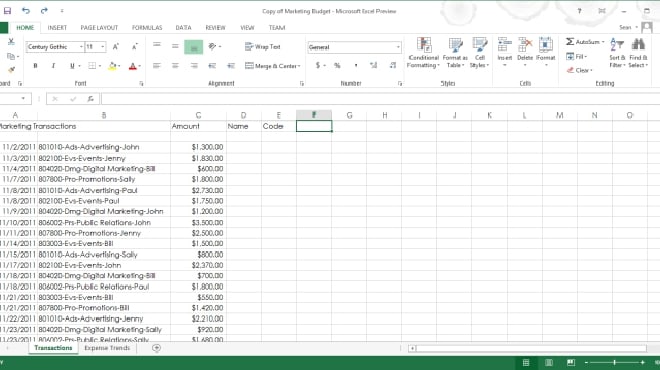The image size is (660, 370).
Task: Apply the yellow Fill Color swatch
Action: coord(112,66)
